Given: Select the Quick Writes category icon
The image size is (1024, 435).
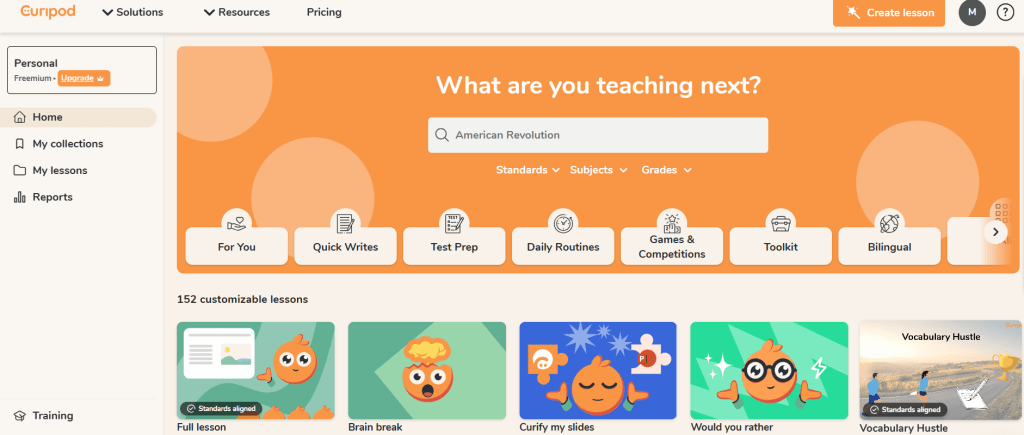Looking at the screenshot, I should pyautogui.click(x=345, y=224).
